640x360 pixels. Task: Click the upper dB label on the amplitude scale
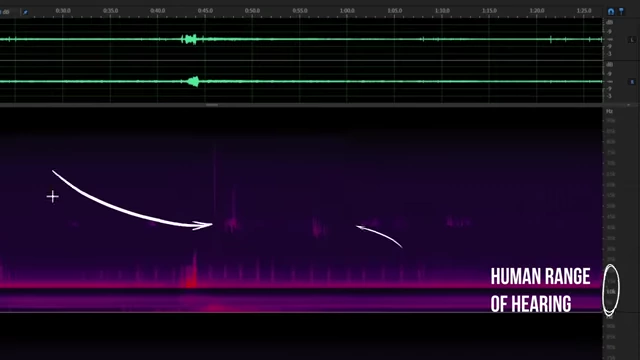click(x=609, y=22)
